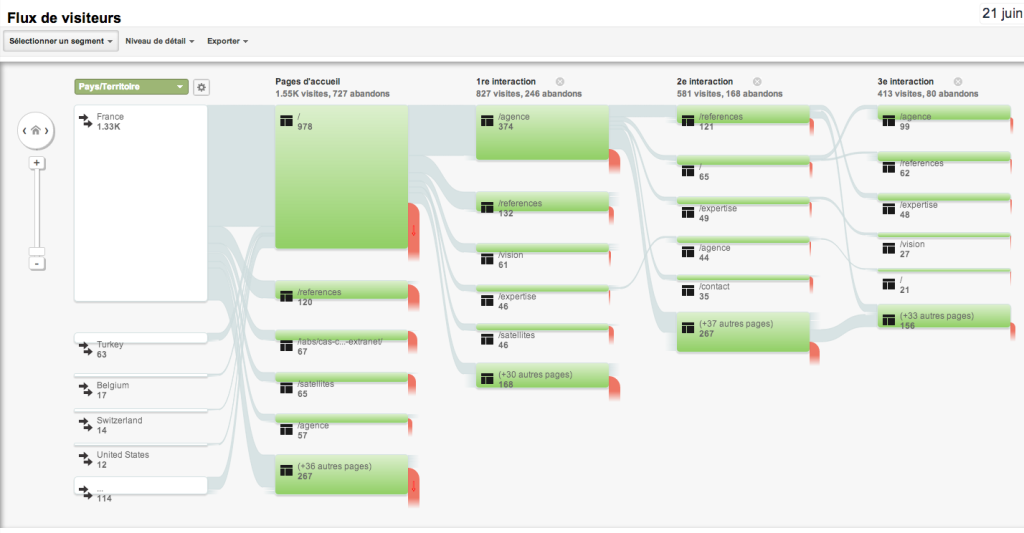Screen dimensions: 1024x533
Task: Click the France source arrow icon
Action: point(86,121)
